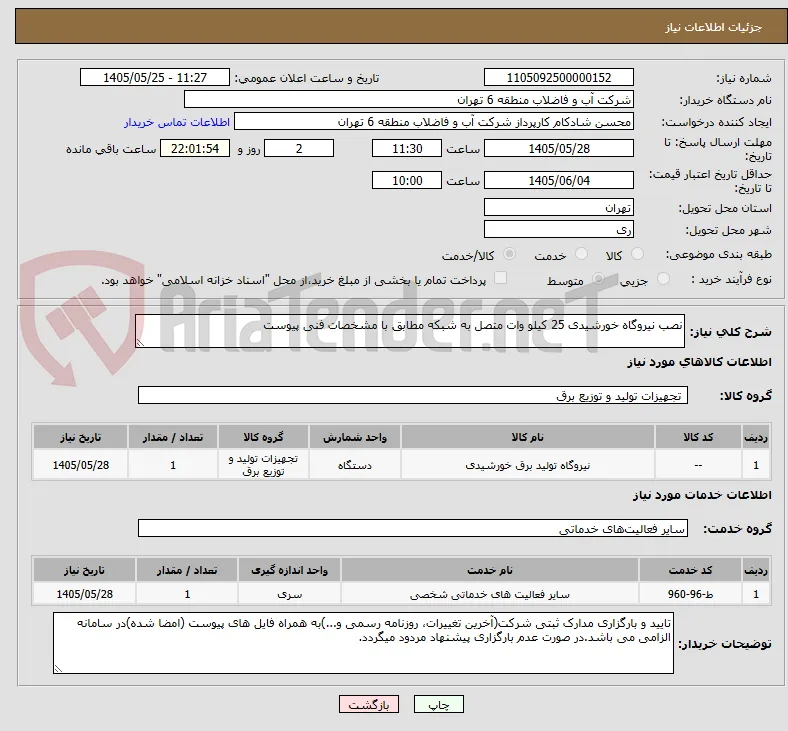Click the گروه کالا column header in goods table
Viewport: 788px width, 731px height.
tap(263, 437)
